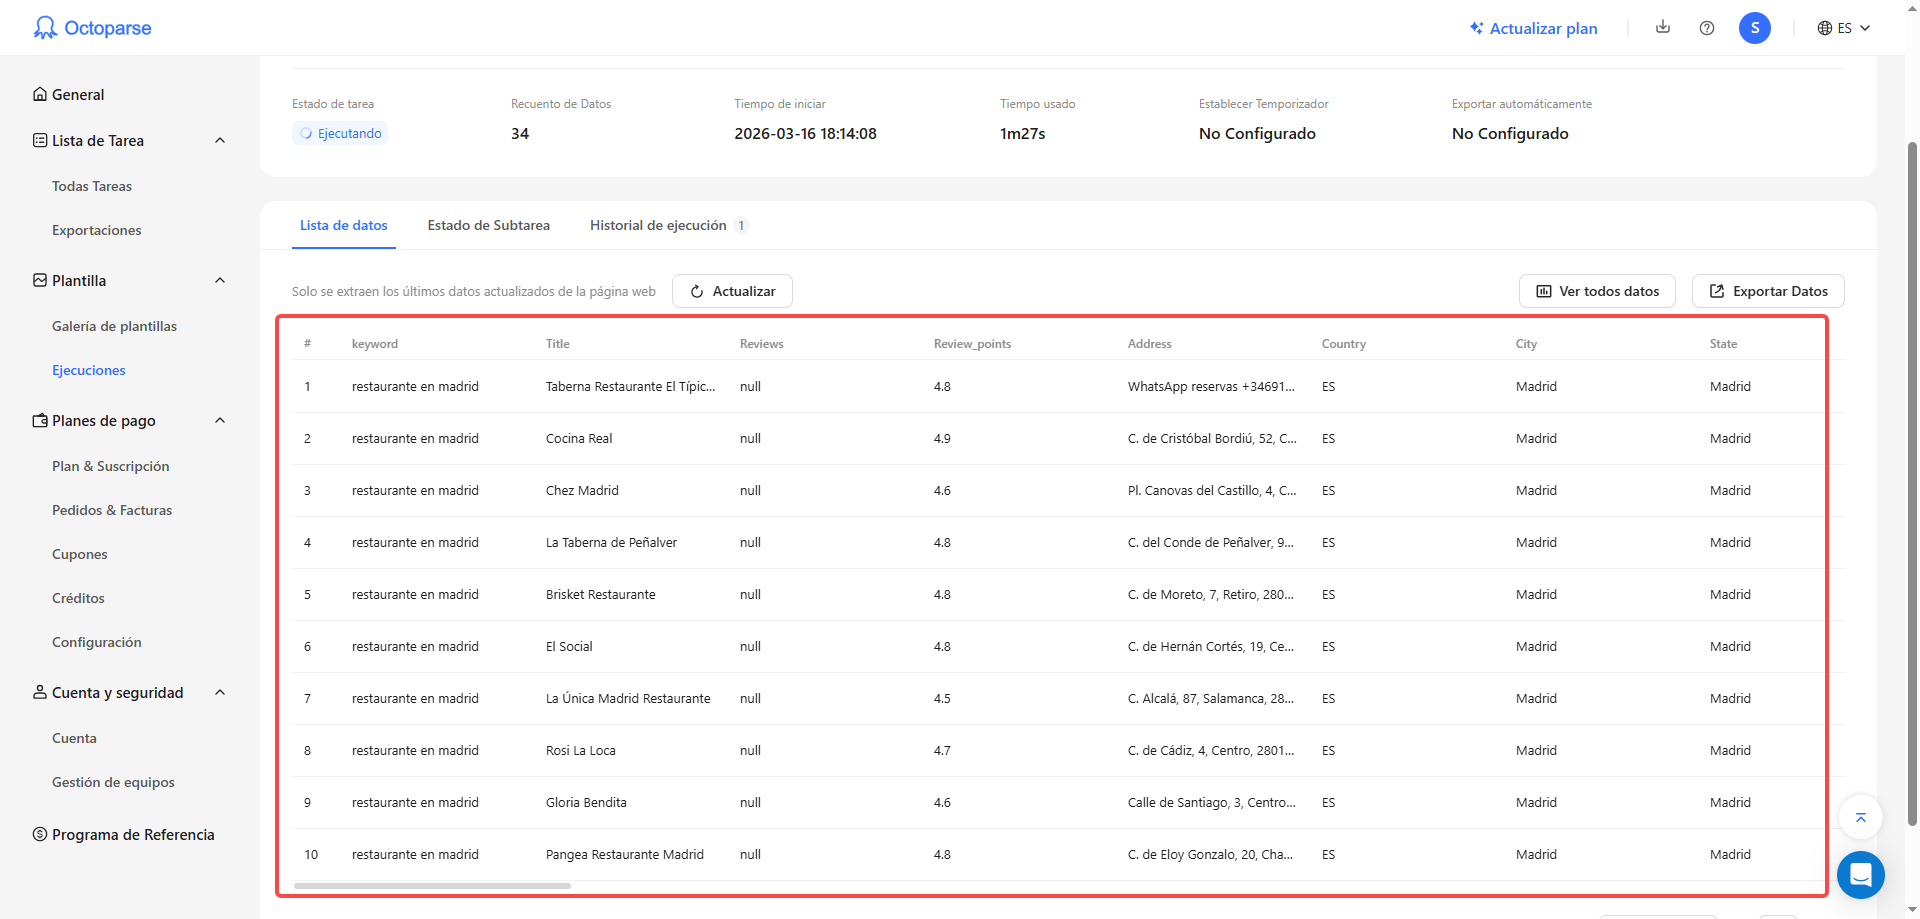1920x919 pixels.
Task: Click the scroll-to-top arrow button
Action: coord(1860,818)
